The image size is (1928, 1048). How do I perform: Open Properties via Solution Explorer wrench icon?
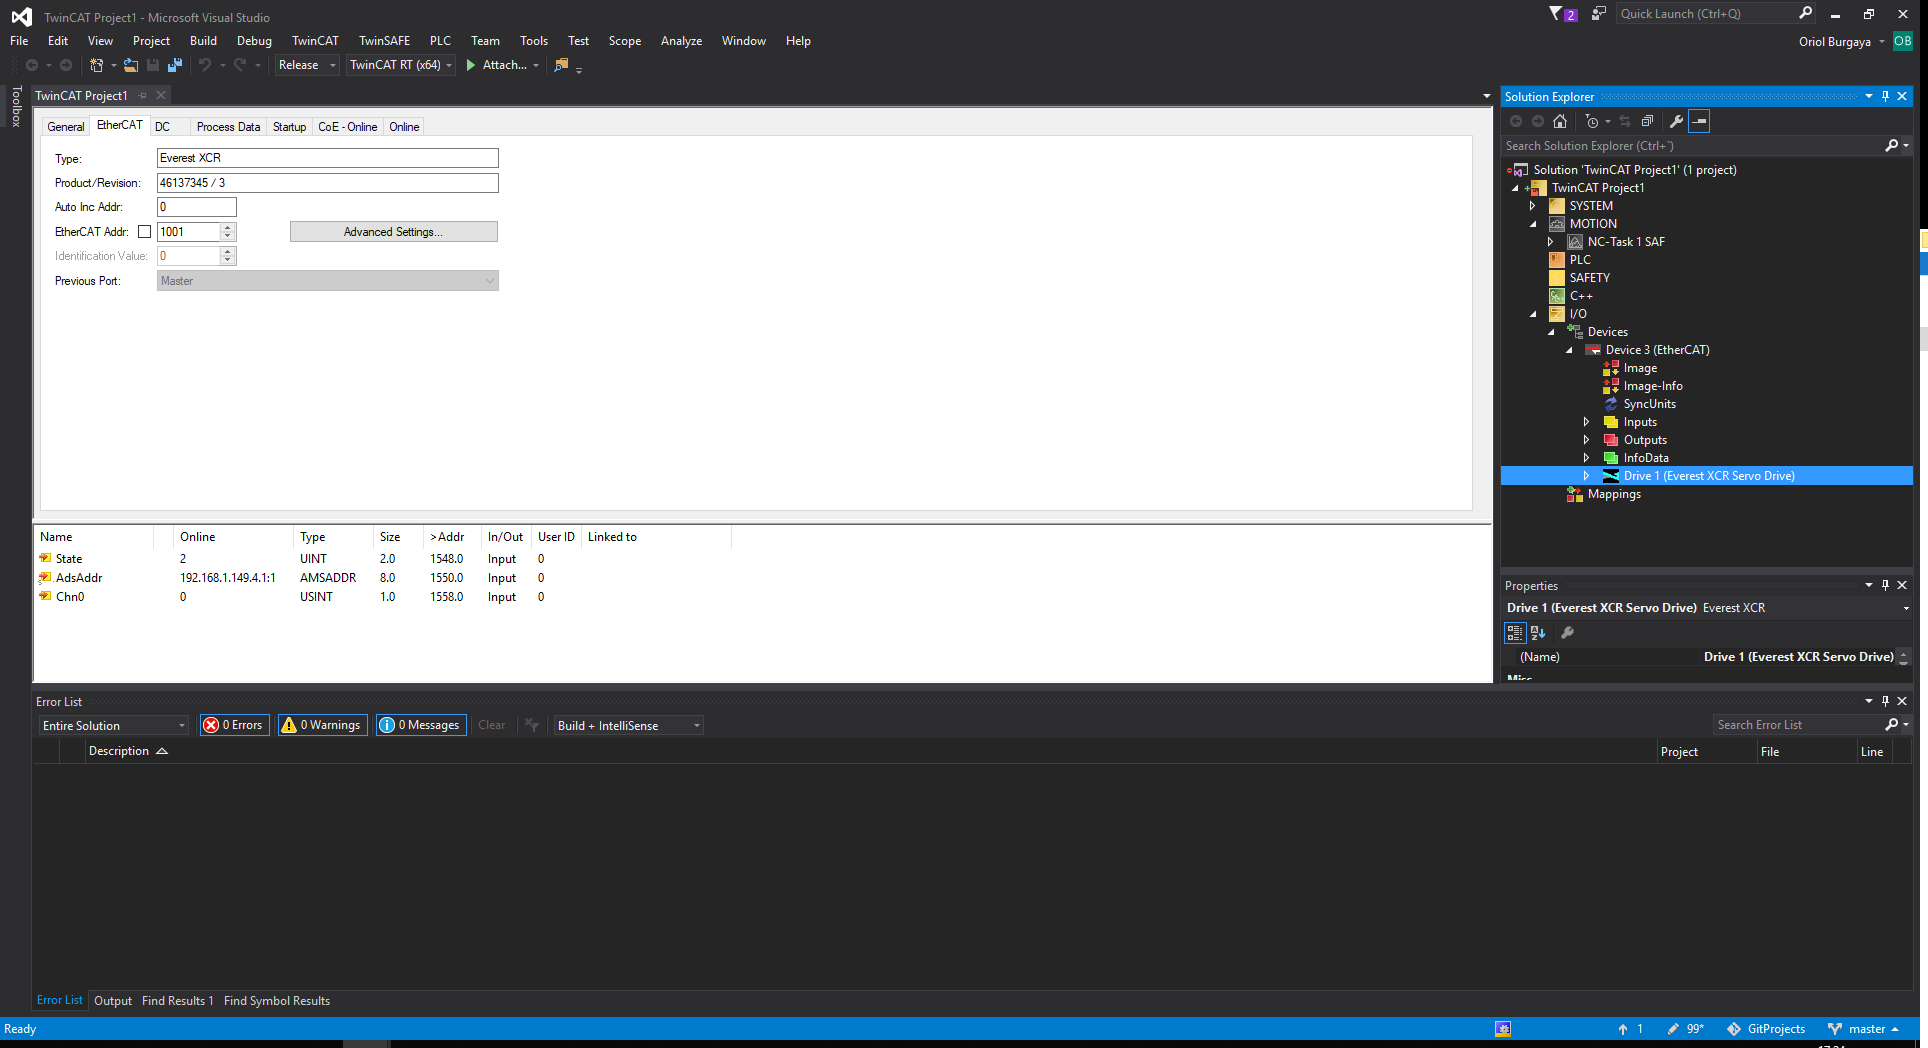pos(1677,121)
